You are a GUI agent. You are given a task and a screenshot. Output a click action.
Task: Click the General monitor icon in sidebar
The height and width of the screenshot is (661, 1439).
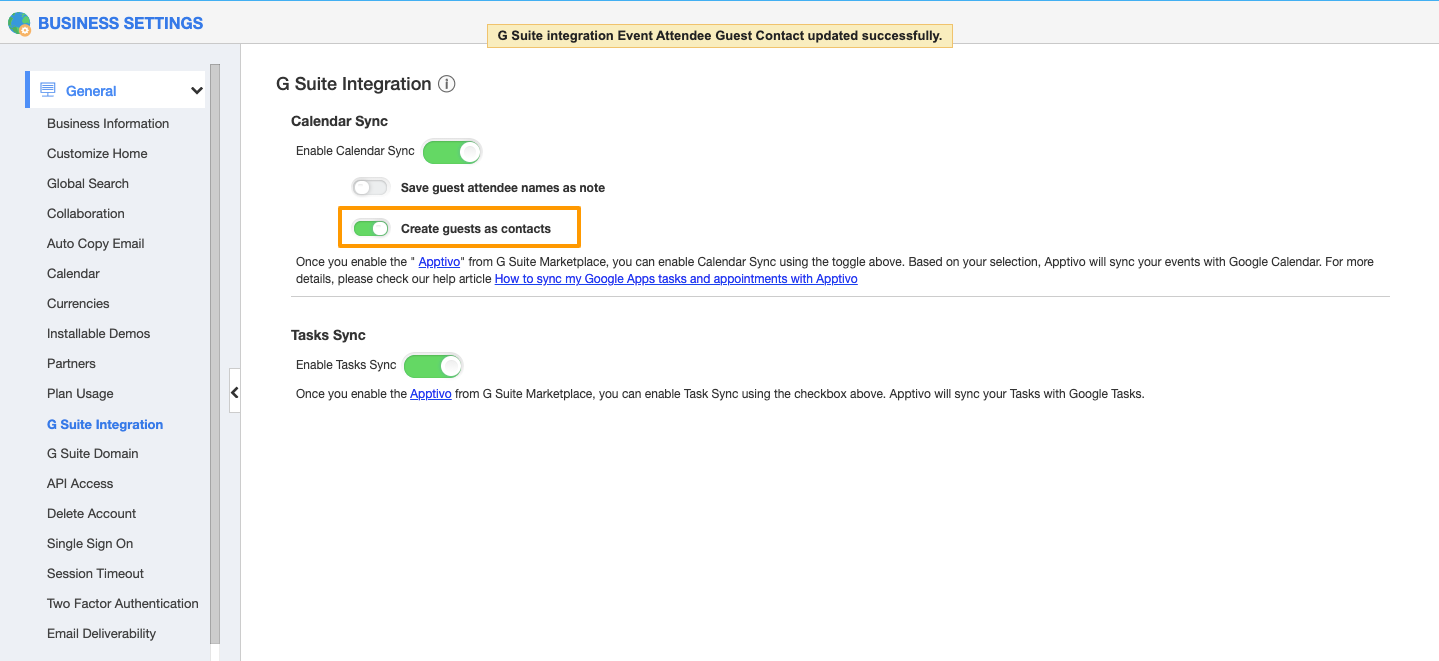click(47, 90)
